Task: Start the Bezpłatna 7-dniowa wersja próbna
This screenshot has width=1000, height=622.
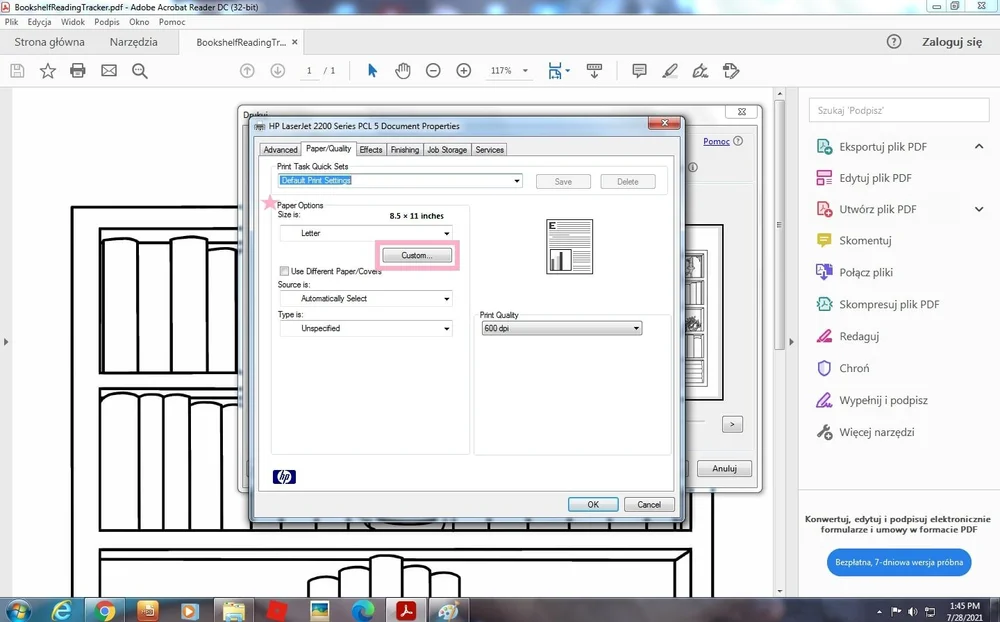Action: [898, 562]
